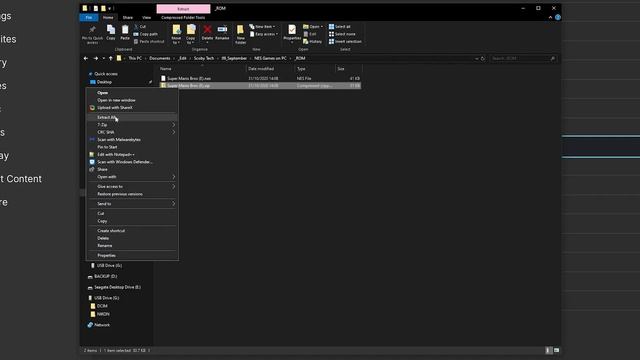Click the Explorer help question mark
The image size is (640, 360).
pyautogui.click(x=558, y=17)
